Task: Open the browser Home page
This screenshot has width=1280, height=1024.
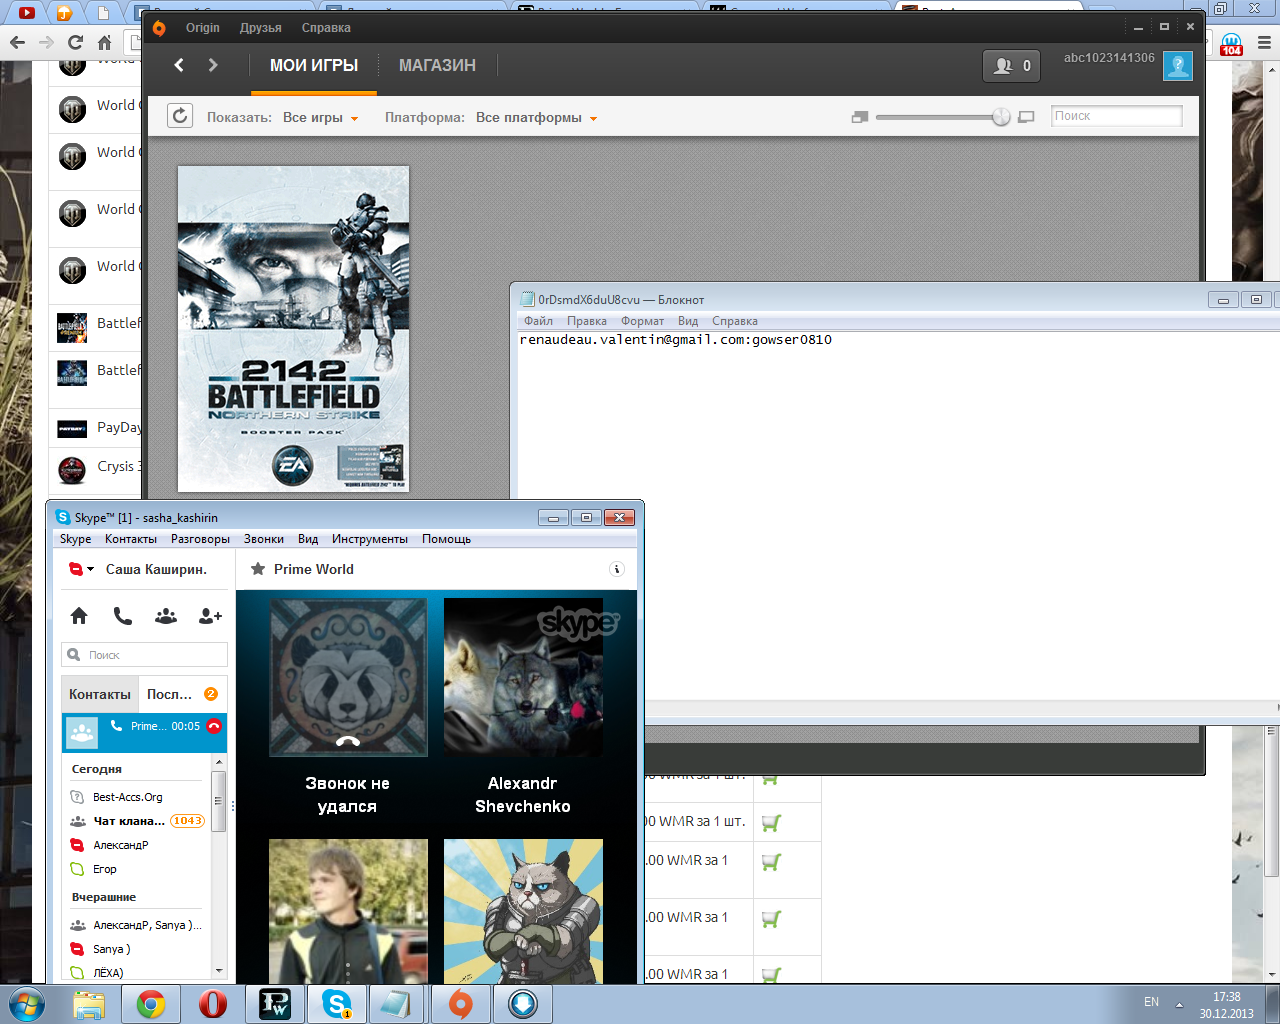Action: 104,42
